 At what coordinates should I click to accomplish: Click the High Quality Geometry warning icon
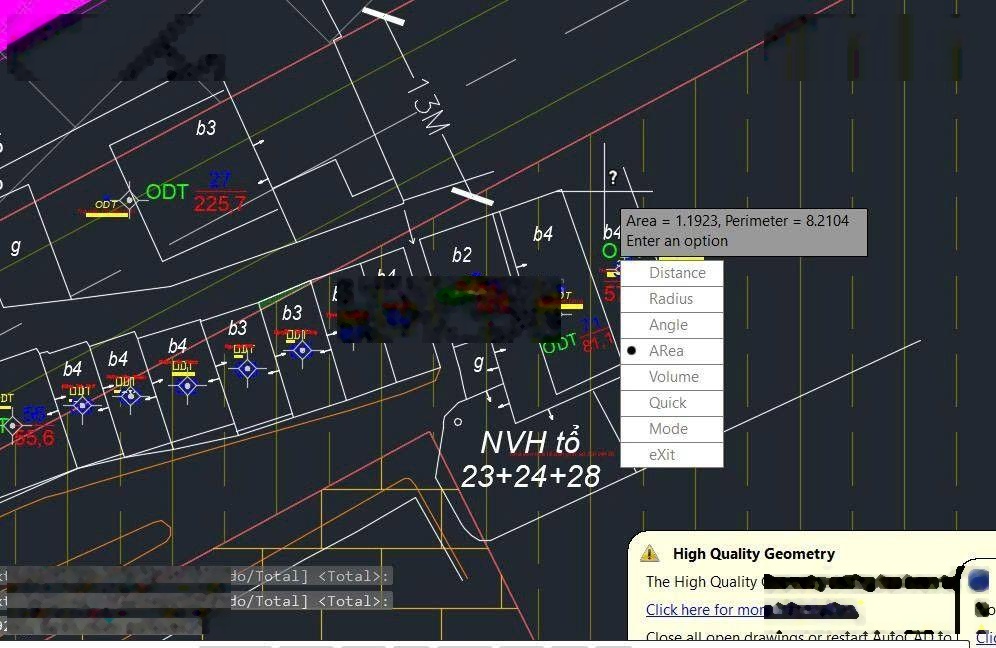tap(650, 553)
